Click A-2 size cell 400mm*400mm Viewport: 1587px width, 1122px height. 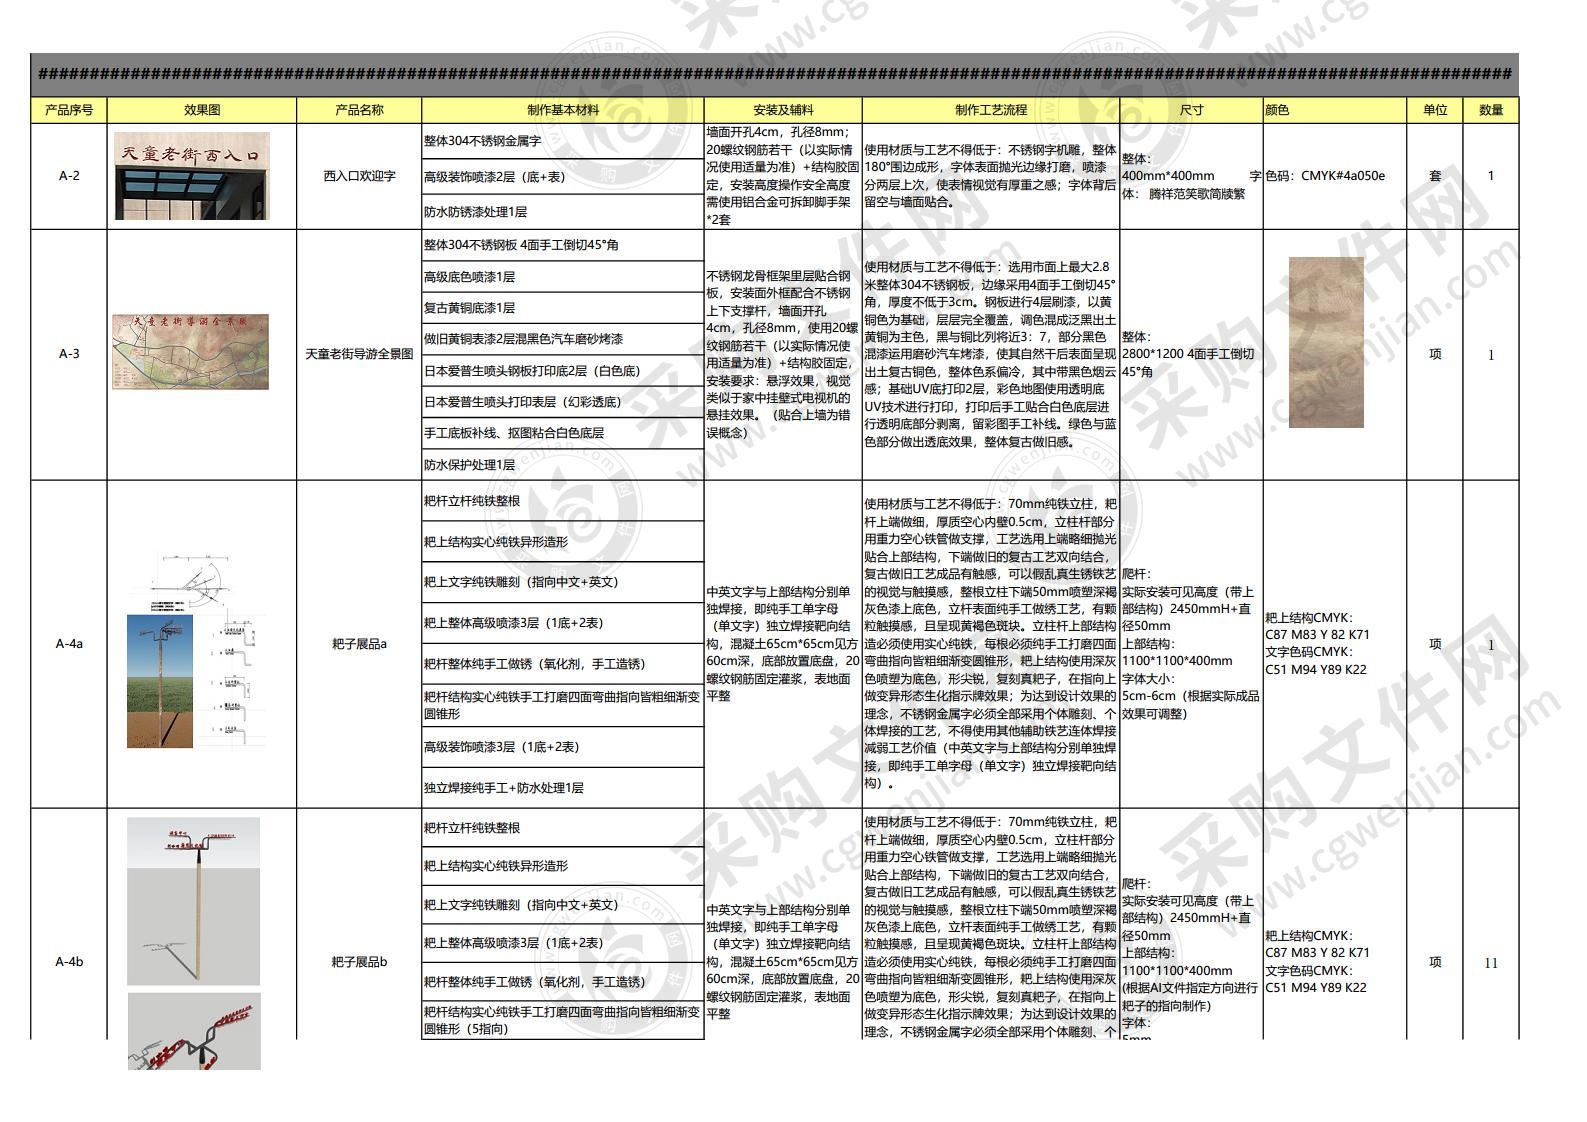point(1192,176)
